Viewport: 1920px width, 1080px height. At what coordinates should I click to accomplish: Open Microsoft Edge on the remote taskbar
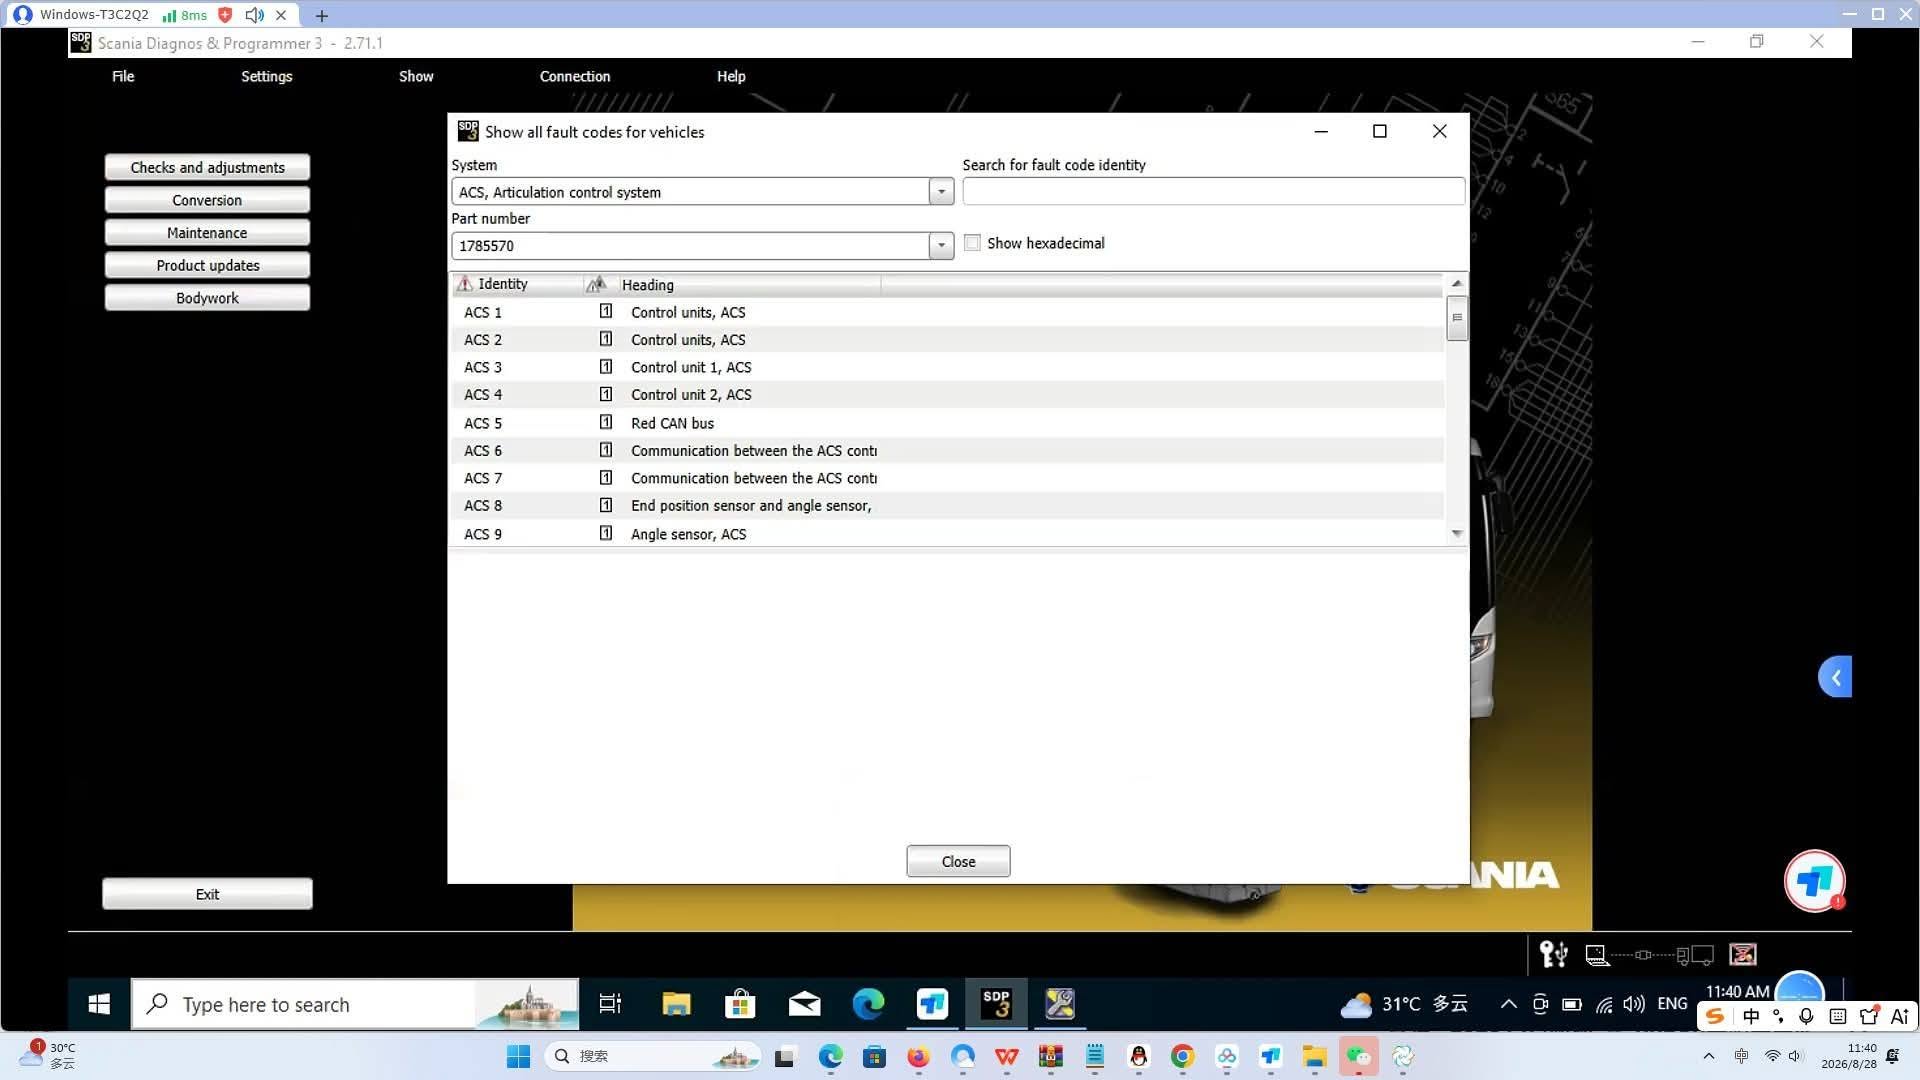click(868, 1004)
